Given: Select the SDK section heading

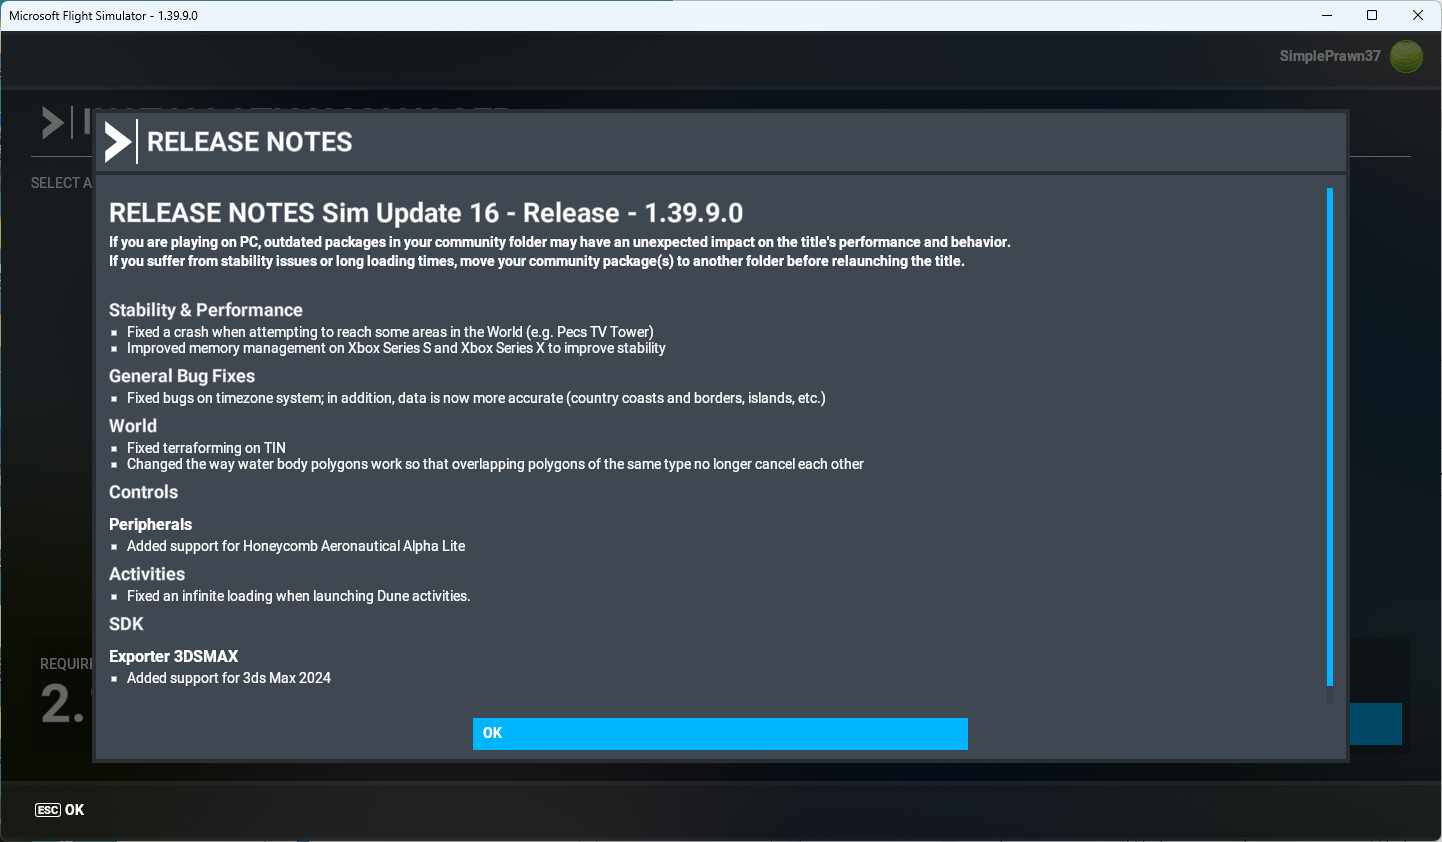Looking at the screenshot, I should (x=126, y=624).
